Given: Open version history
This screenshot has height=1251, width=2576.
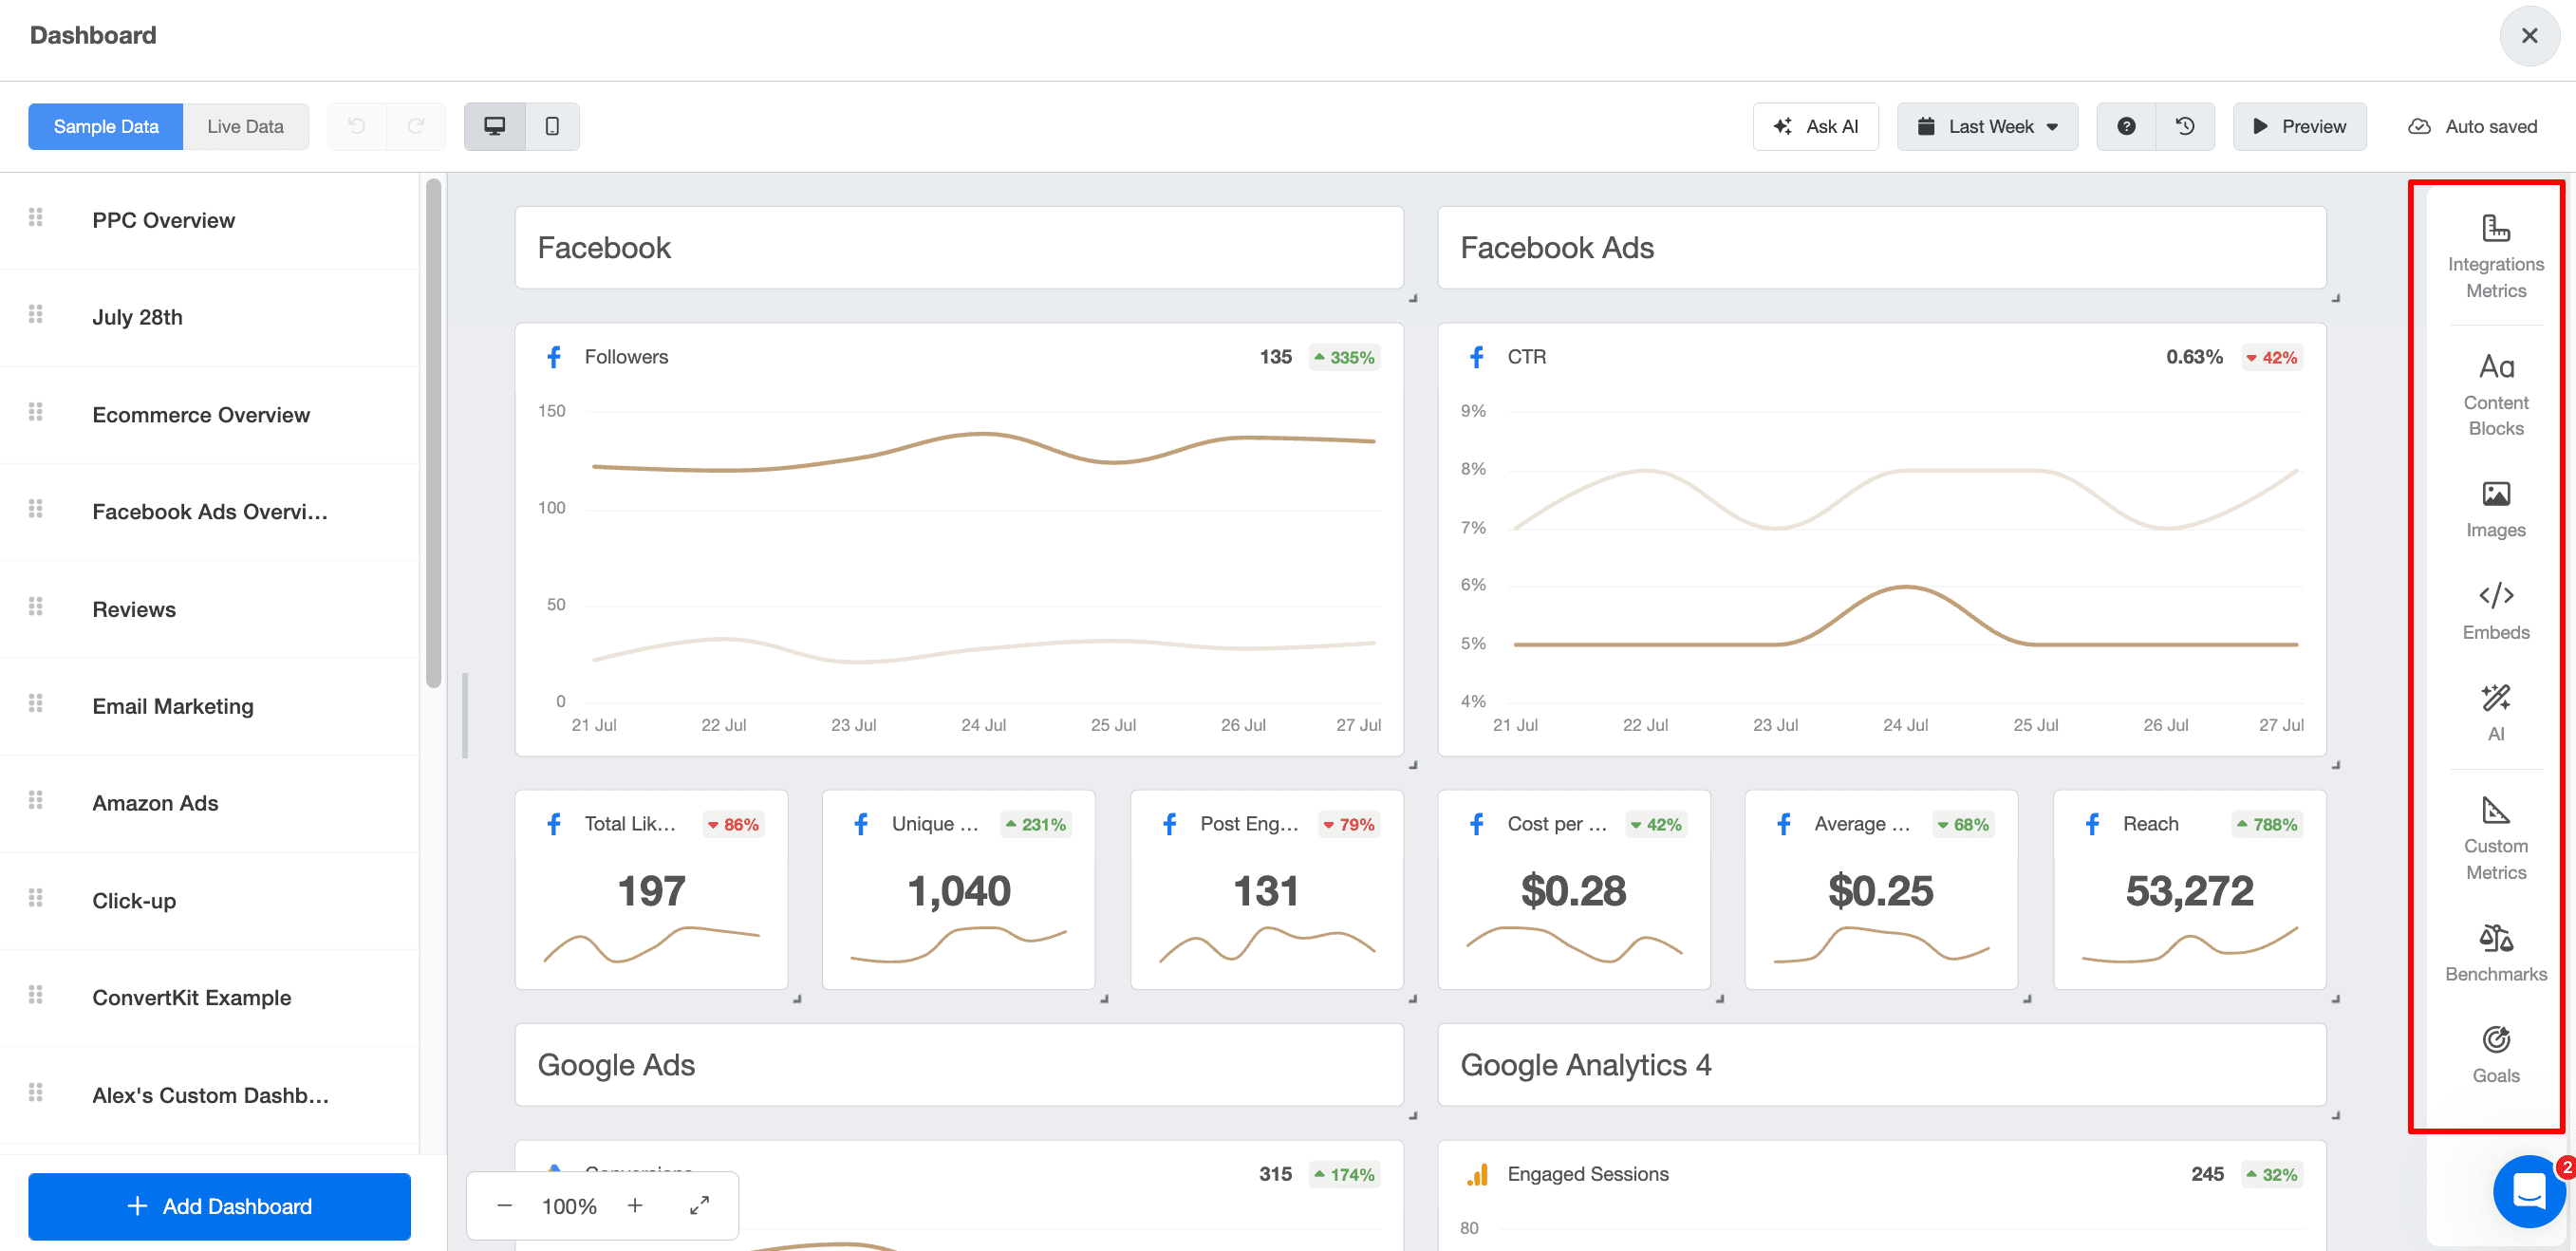Looking at the screenshot, I should click(x=2185, y=126).
